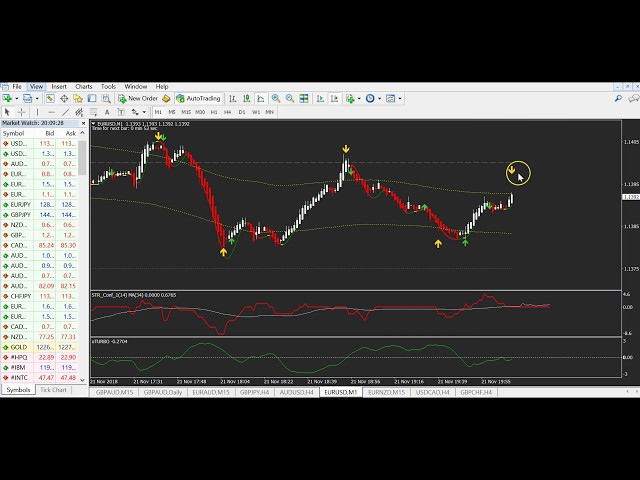The image size is (640, 480).
Task: Click the New Order button
Action: tap(139, 99)
